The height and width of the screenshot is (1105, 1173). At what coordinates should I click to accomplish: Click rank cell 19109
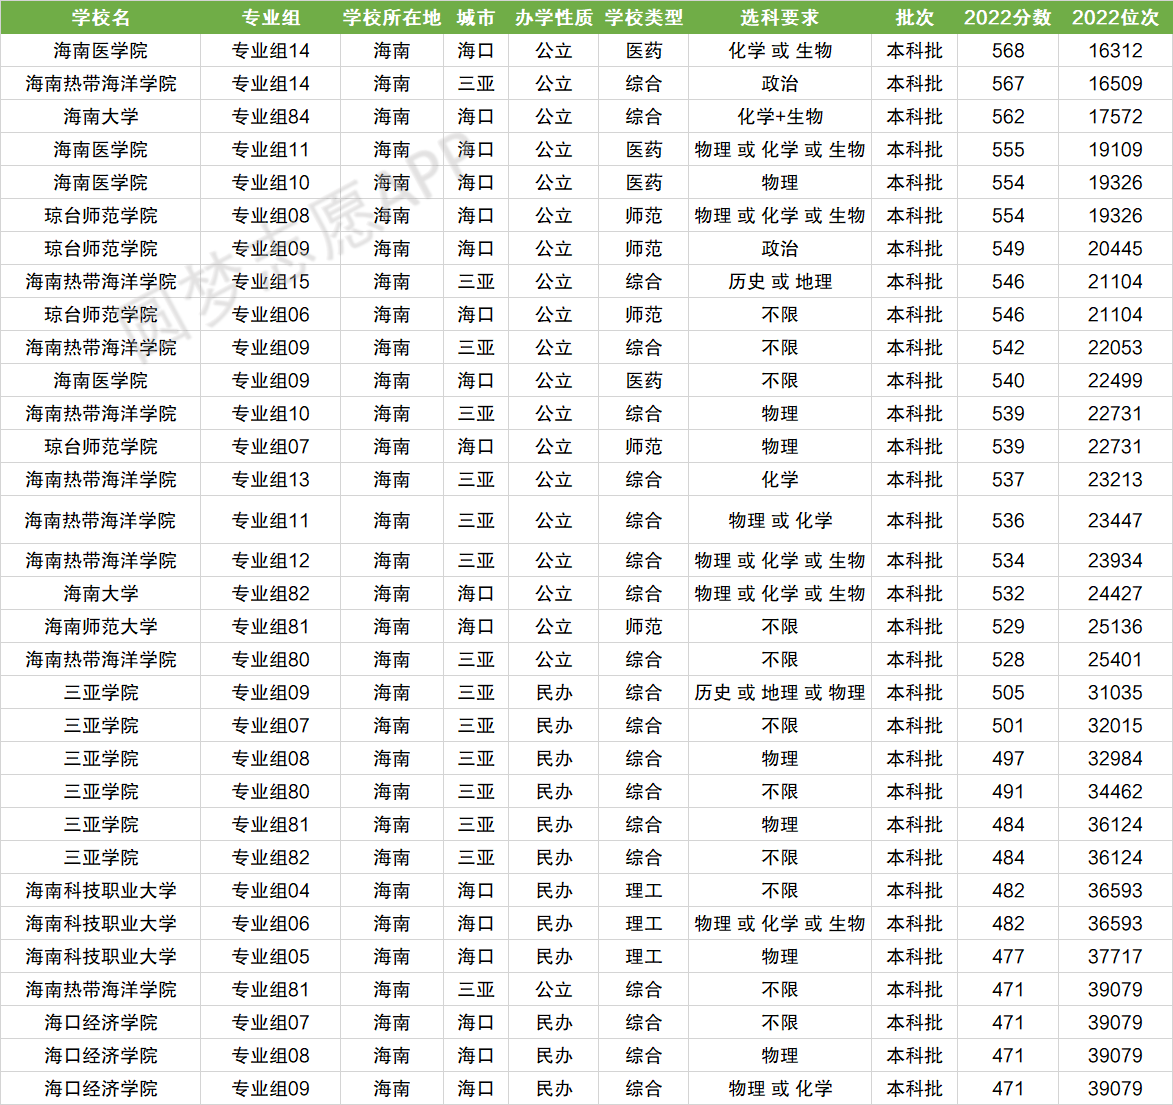point(1115,150)
